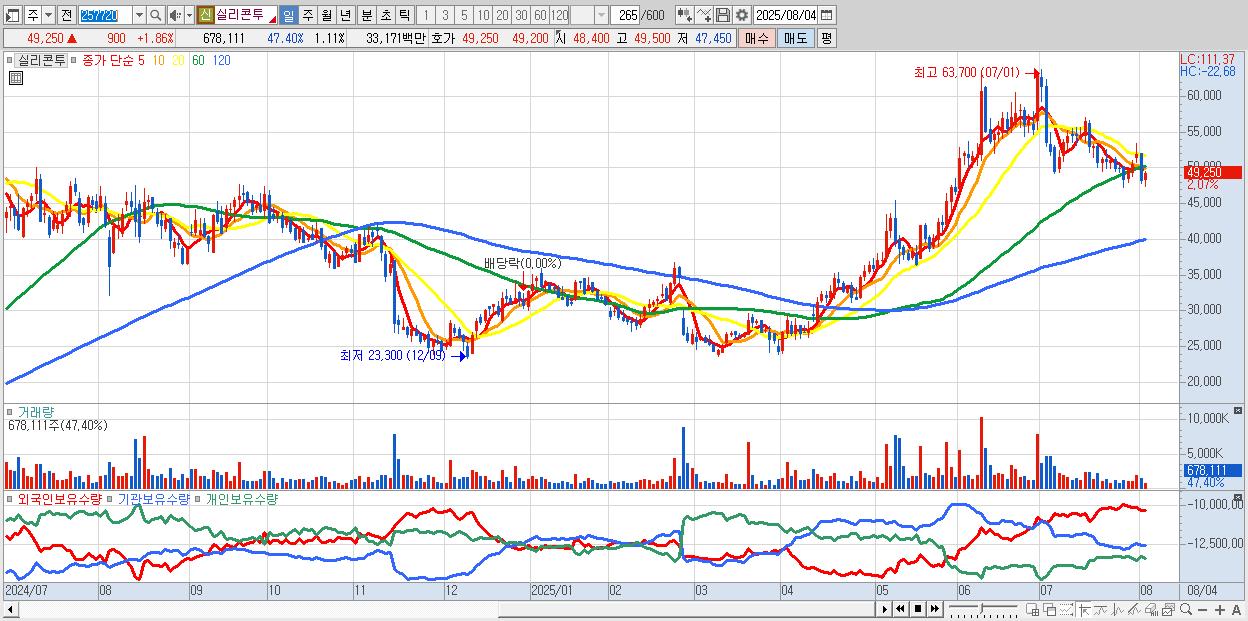
Task: Choose the 20 interval button
Action: click(503, 15)
